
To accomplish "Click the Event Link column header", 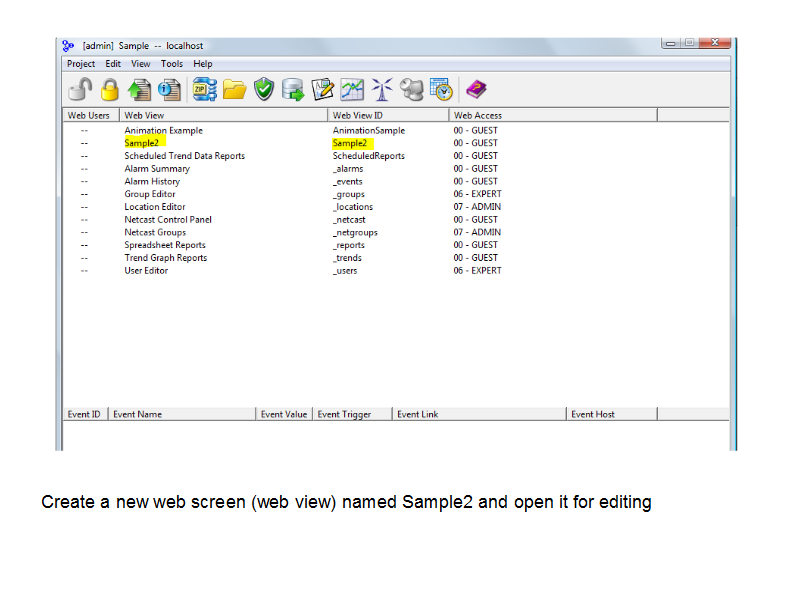I will [x=479, y=414].
